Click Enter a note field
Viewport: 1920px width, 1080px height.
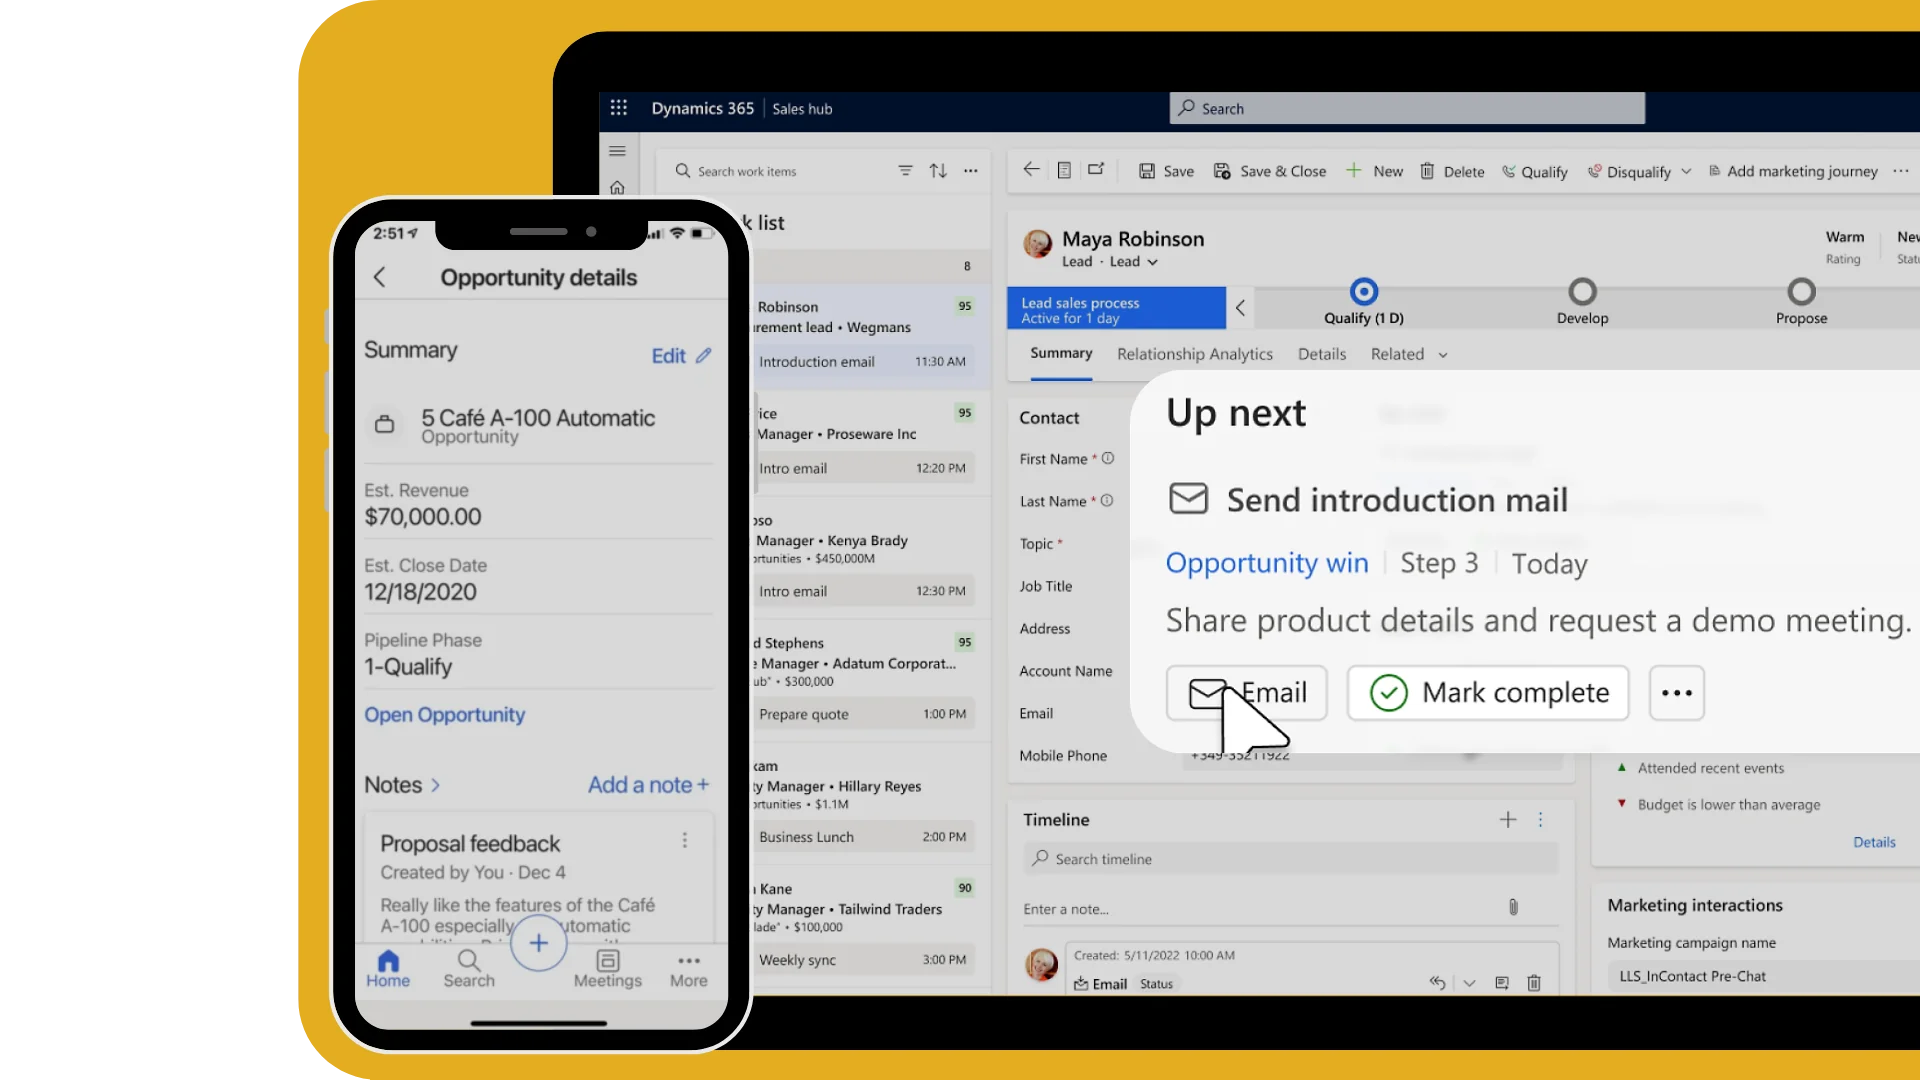pyautogui.click(x=1260, y=909)
